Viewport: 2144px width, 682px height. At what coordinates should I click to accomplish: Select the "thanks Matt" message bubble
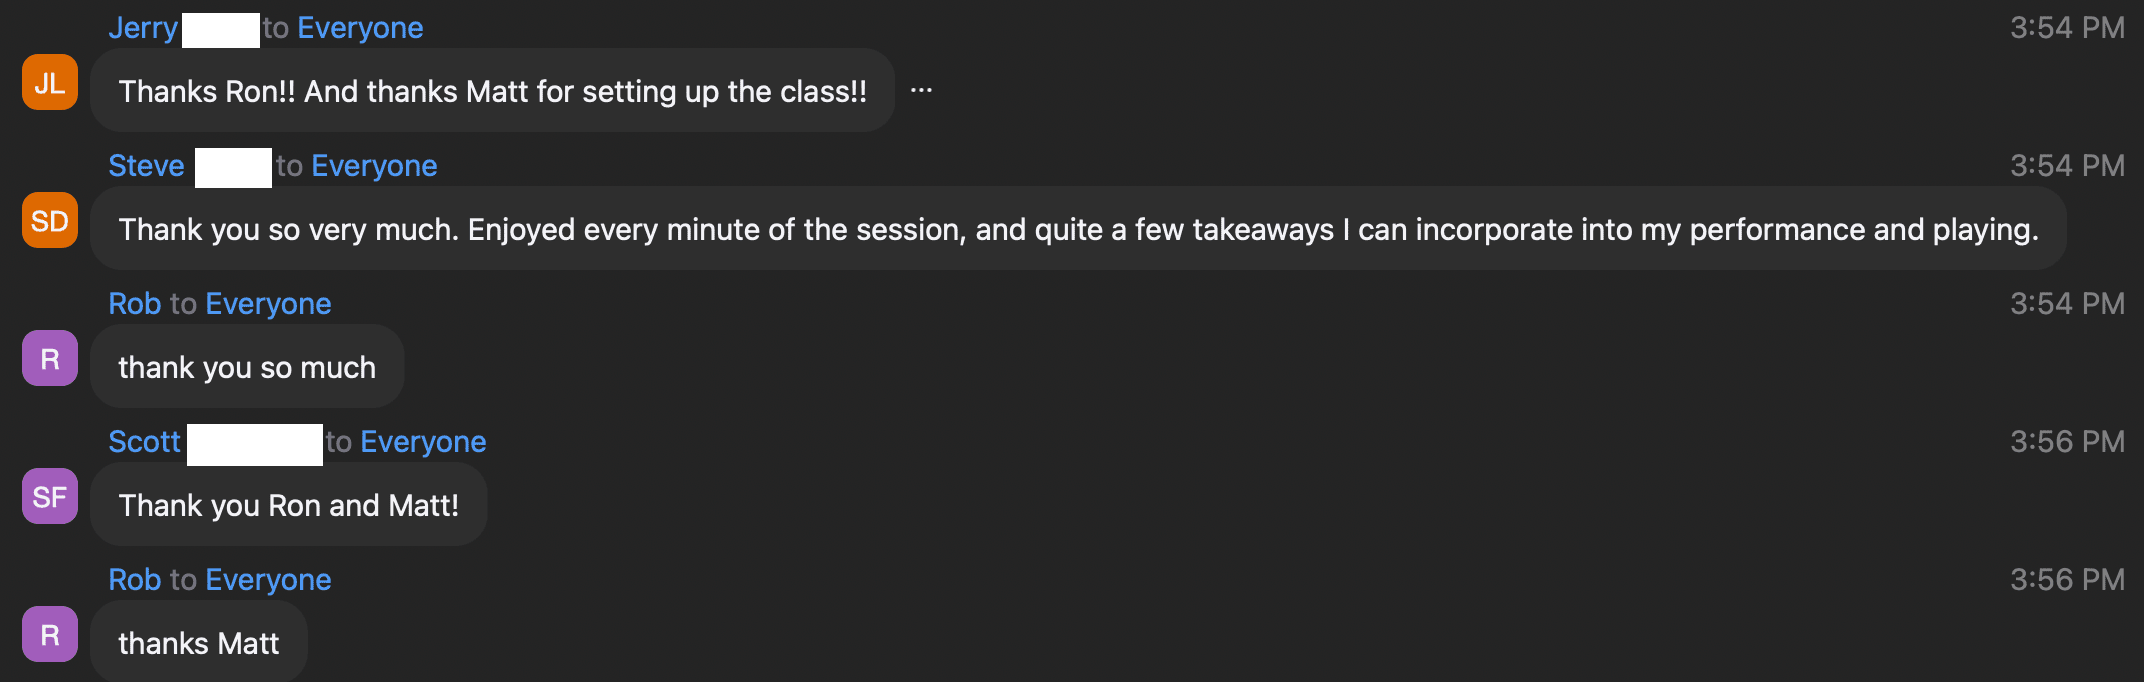(198, 643)
